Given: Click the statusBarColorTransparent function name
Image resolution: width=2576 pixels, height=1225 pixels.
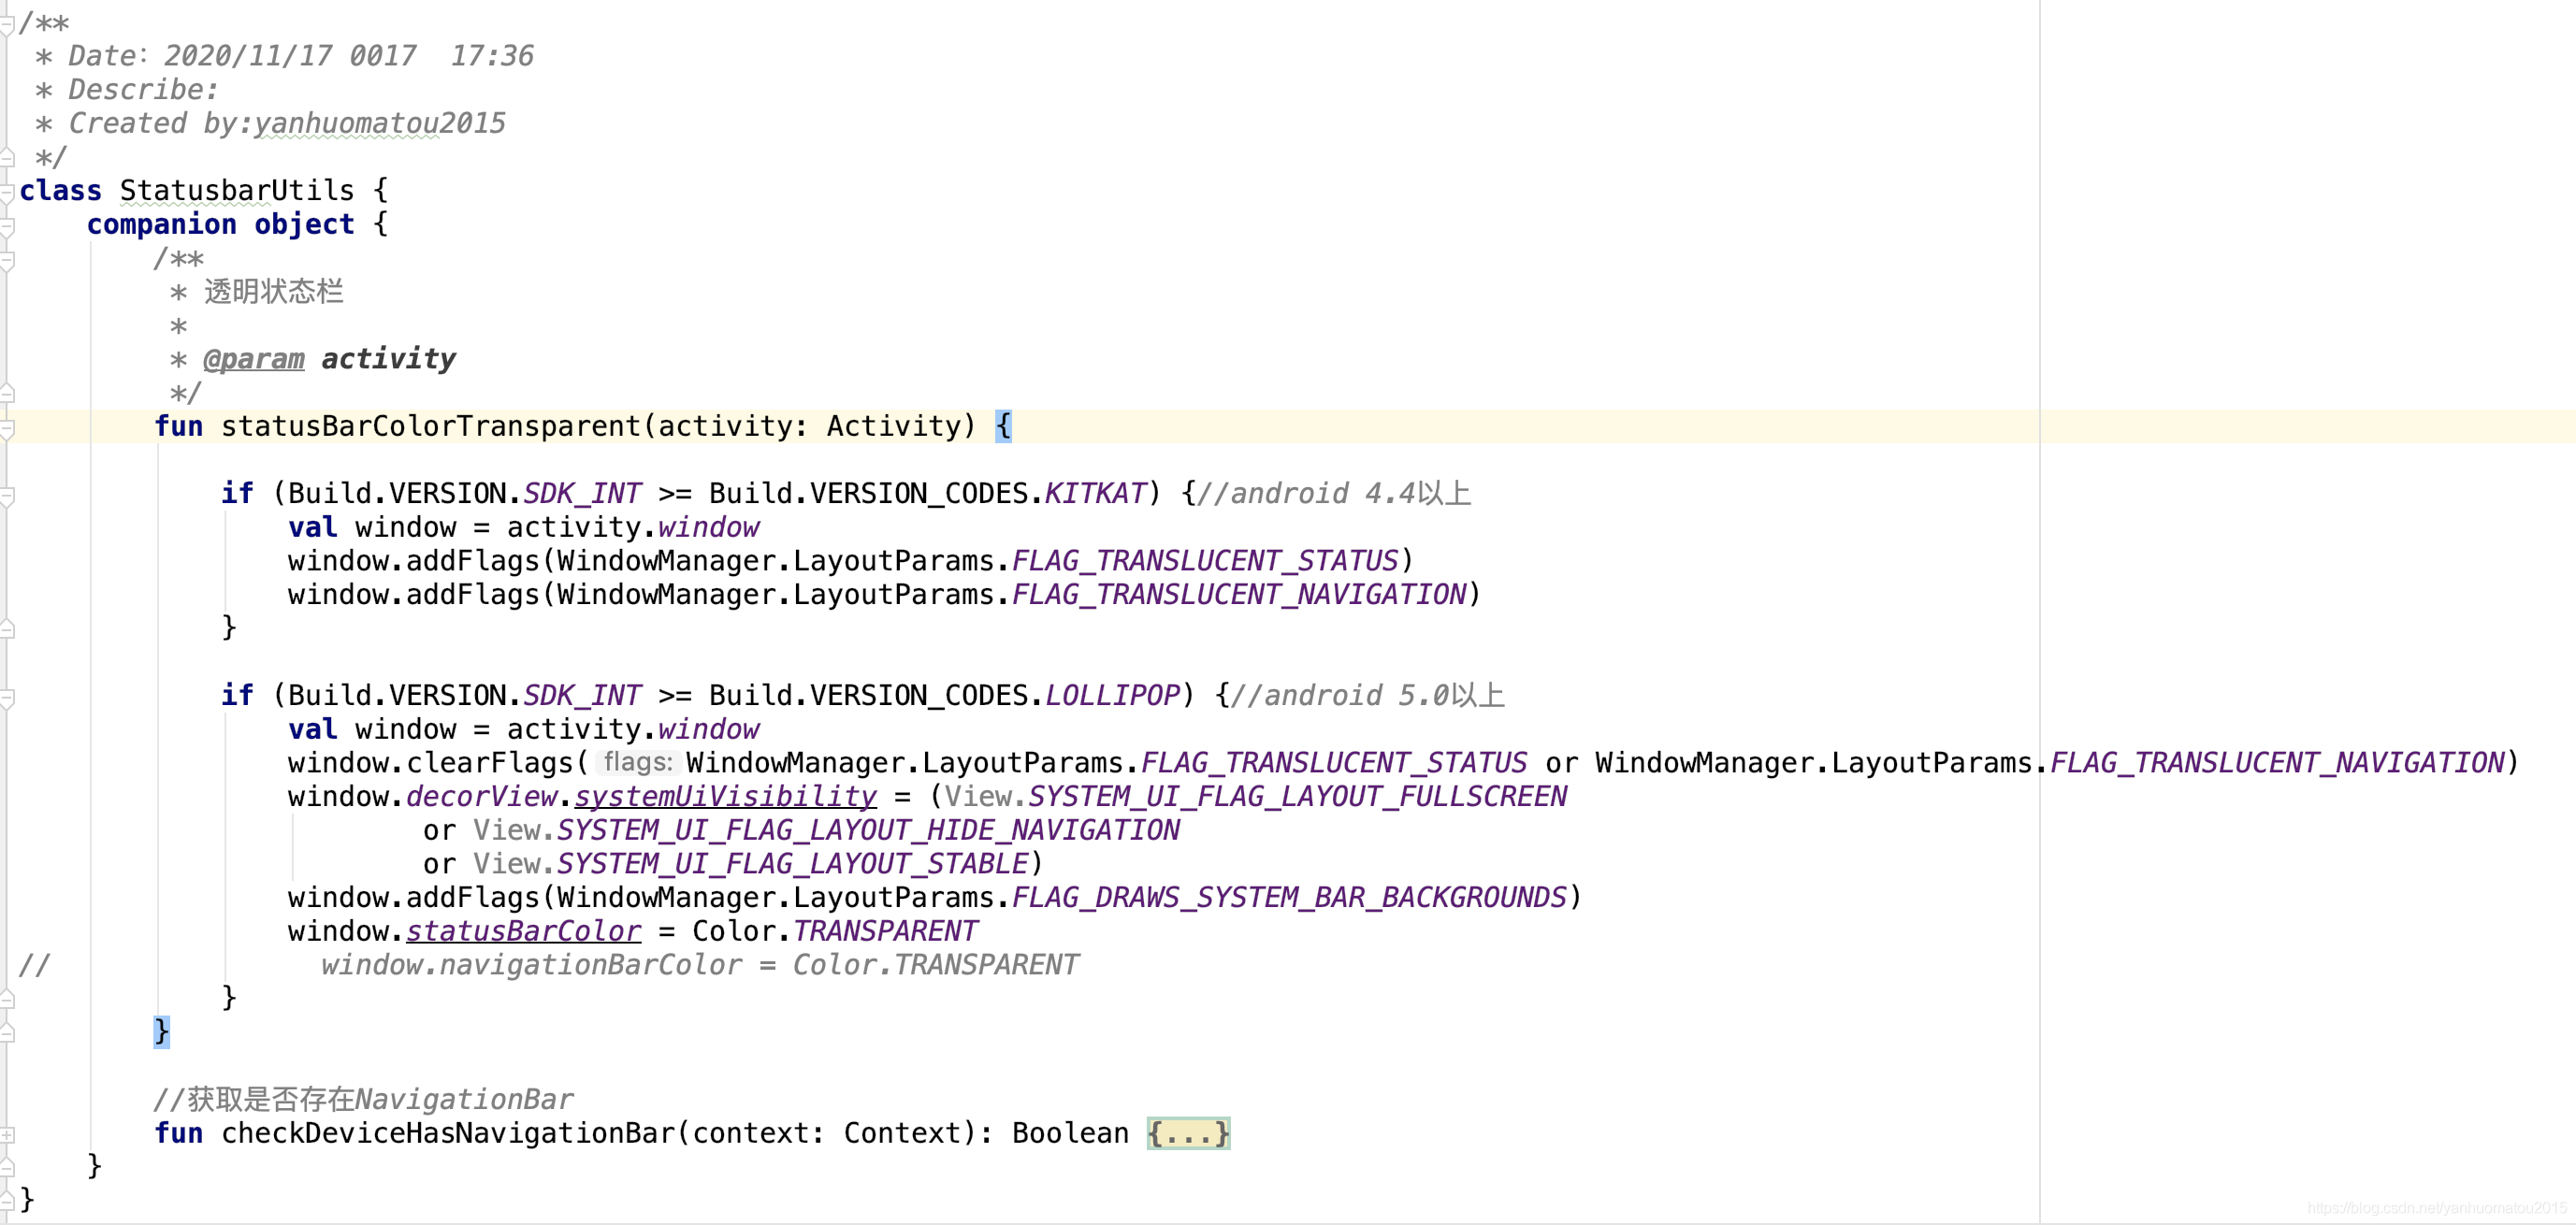Looking at the screenshot, I should click(430, 427).
